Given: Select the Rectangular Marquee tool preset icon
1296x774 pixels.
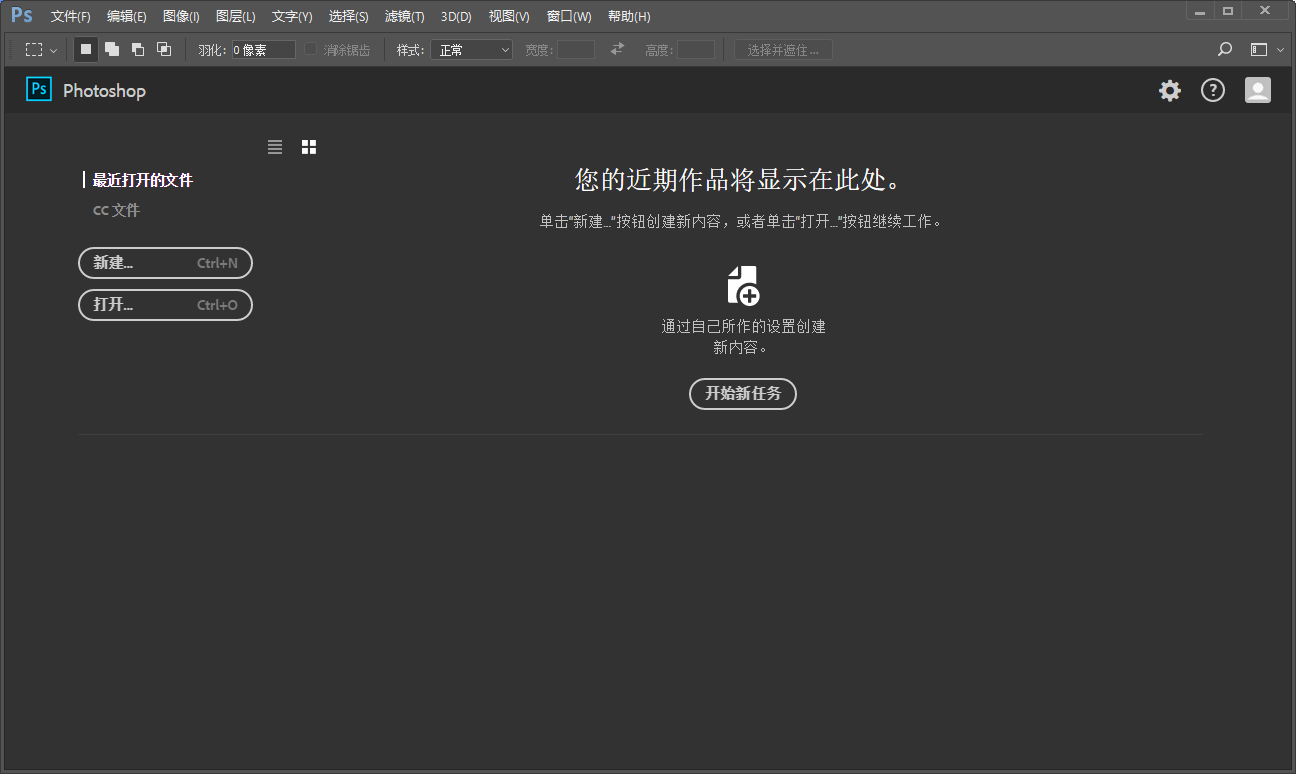Looking at the screenshot, I should 34,49.
